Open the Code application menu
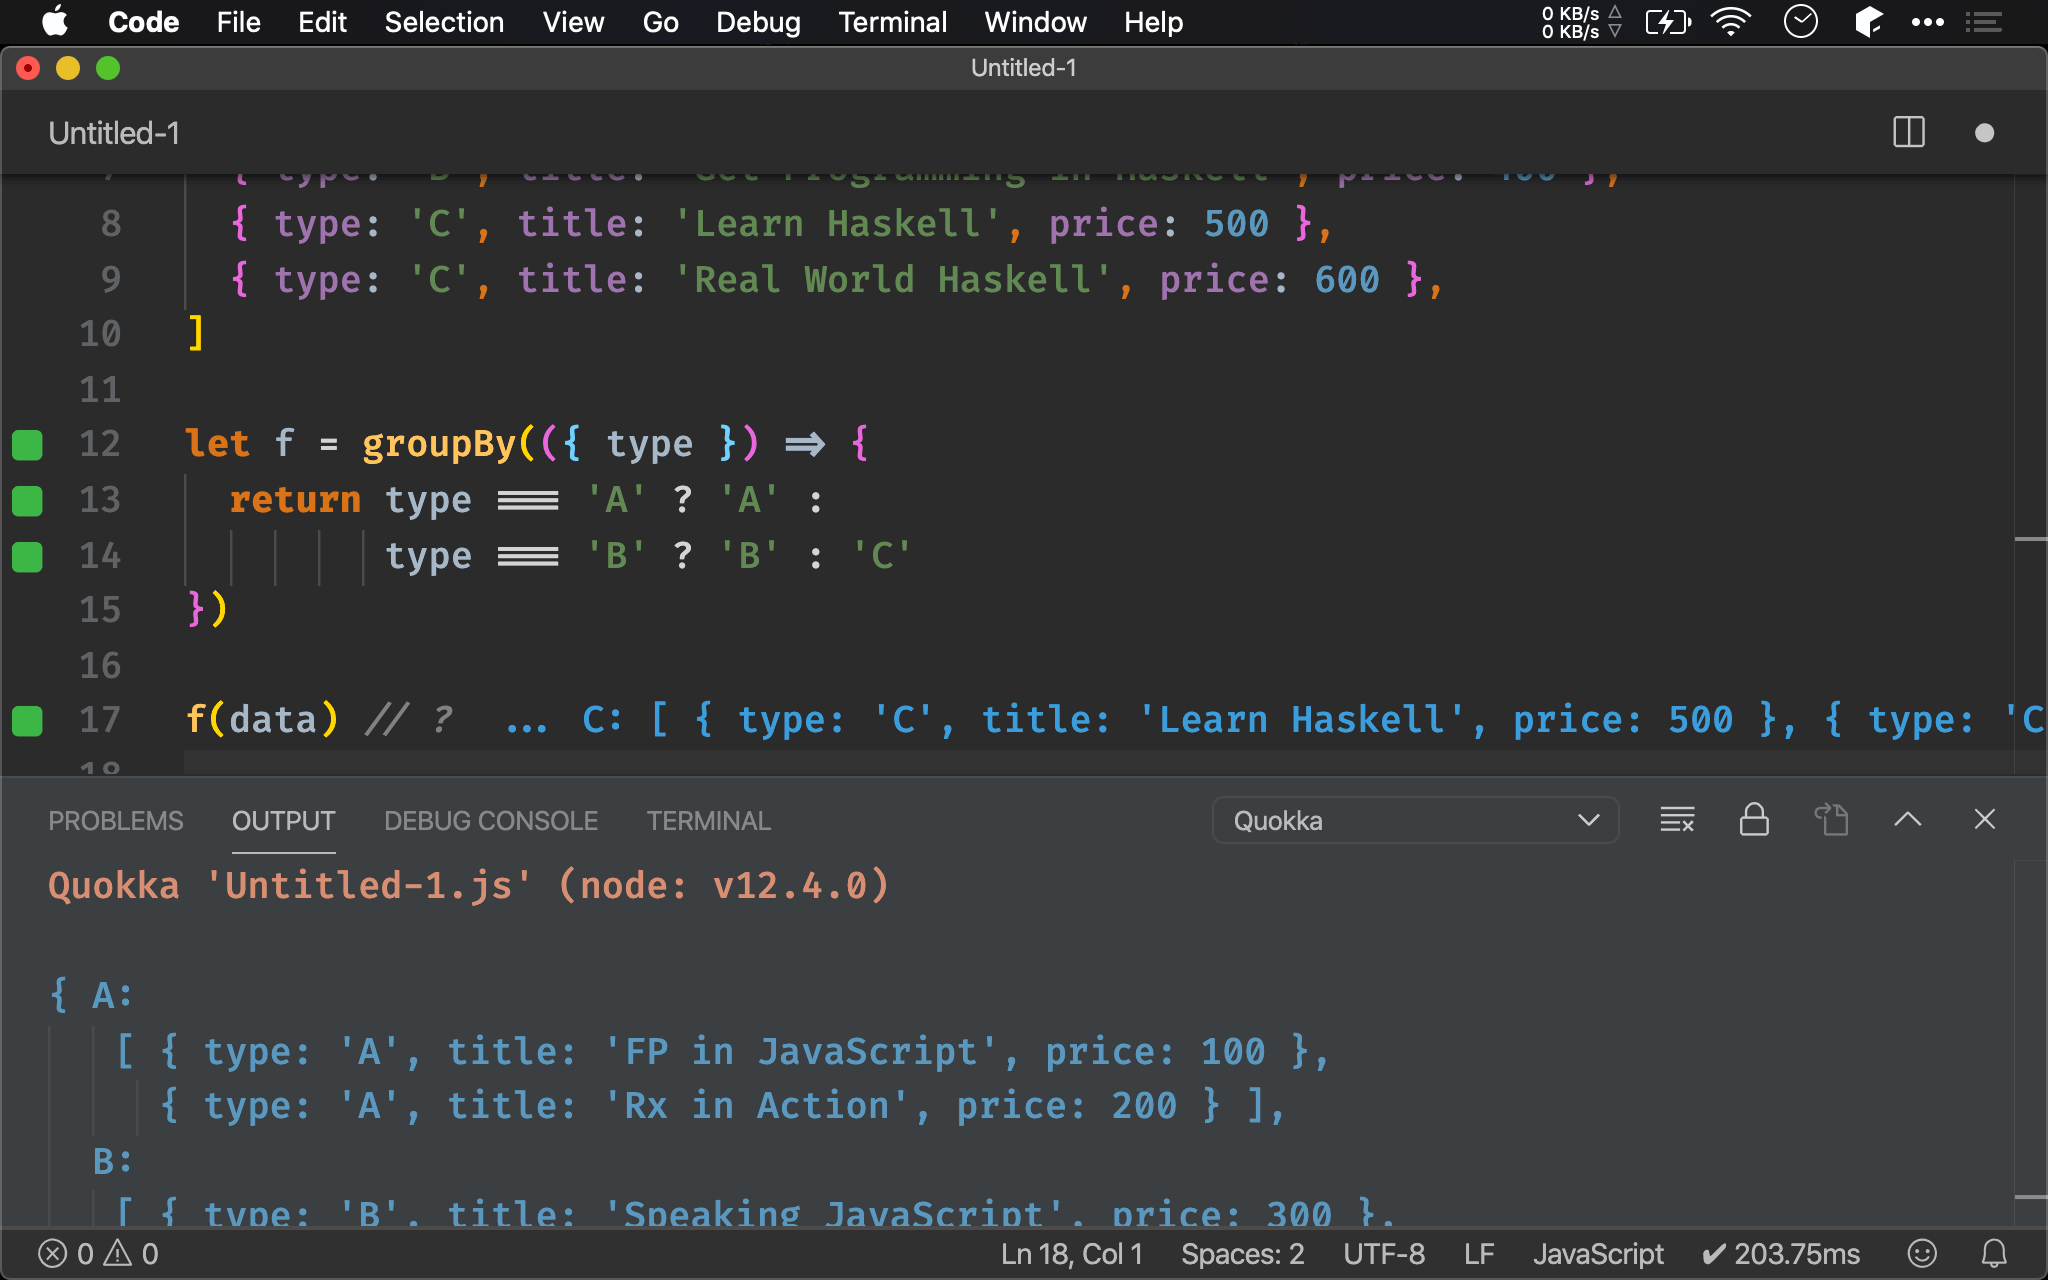This screenshot has height=1280, width=2048. [x=143, y=22]
